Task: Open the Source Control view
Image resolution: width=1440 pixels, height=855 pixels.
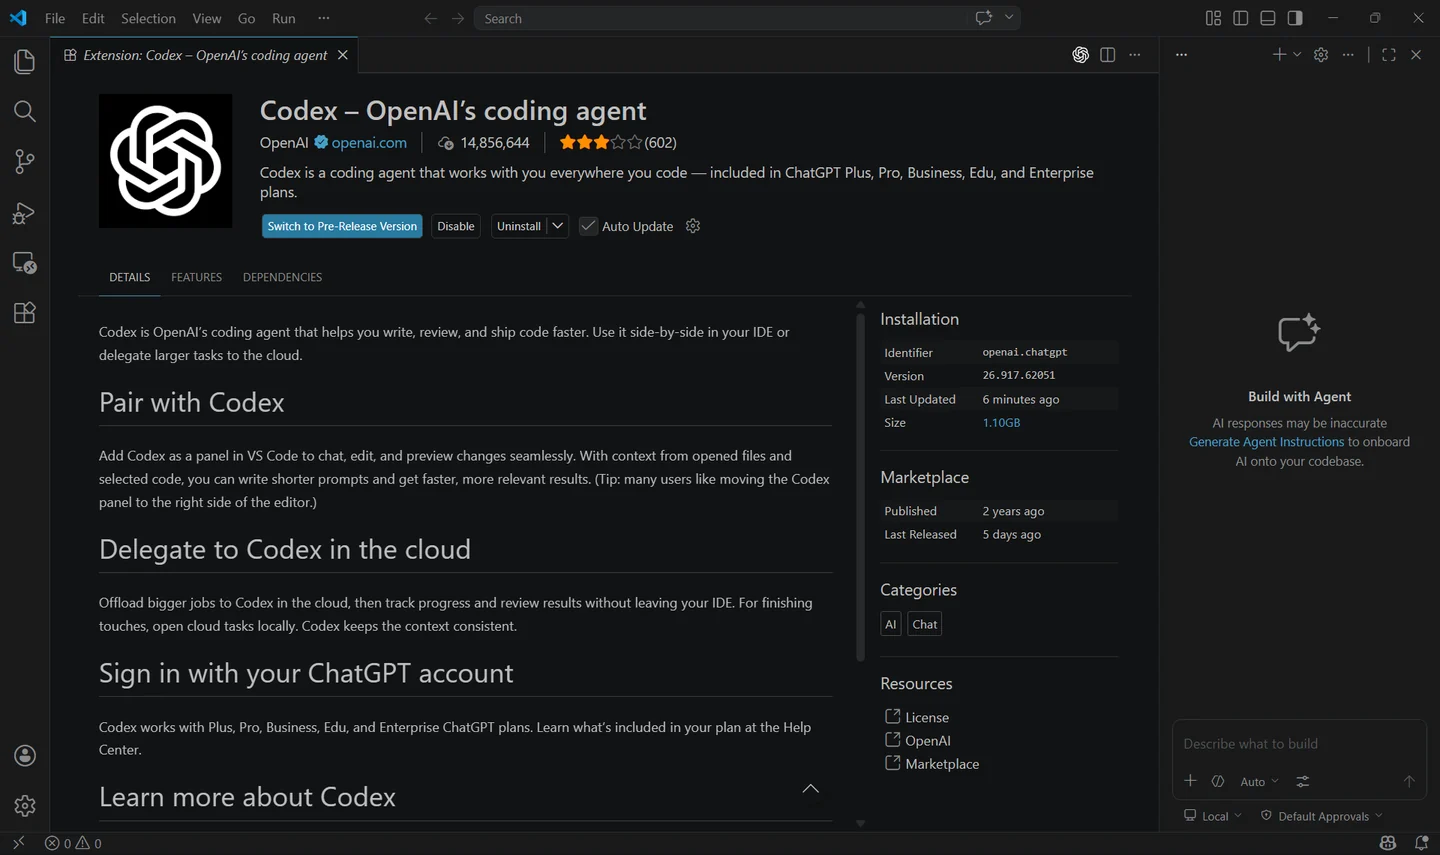Action: [25, 161]
